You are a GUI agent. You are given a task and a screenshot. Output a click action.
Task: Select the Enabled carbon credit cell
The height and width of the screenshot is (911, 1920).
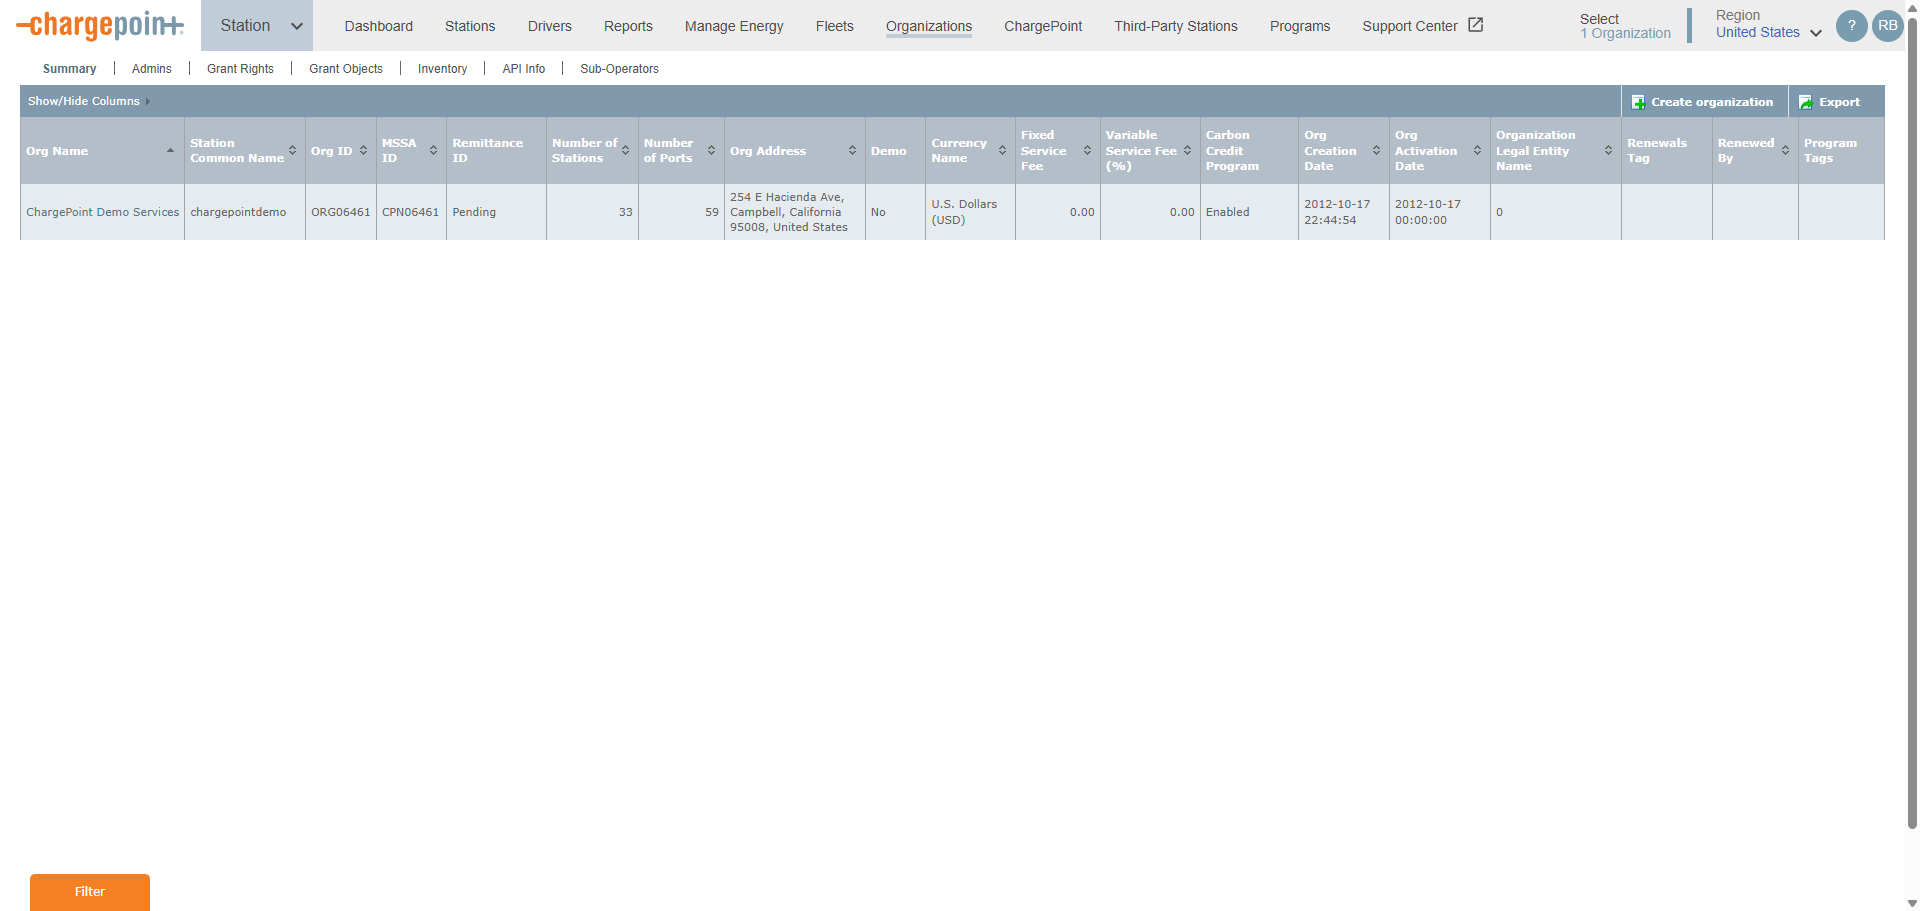1249,212
